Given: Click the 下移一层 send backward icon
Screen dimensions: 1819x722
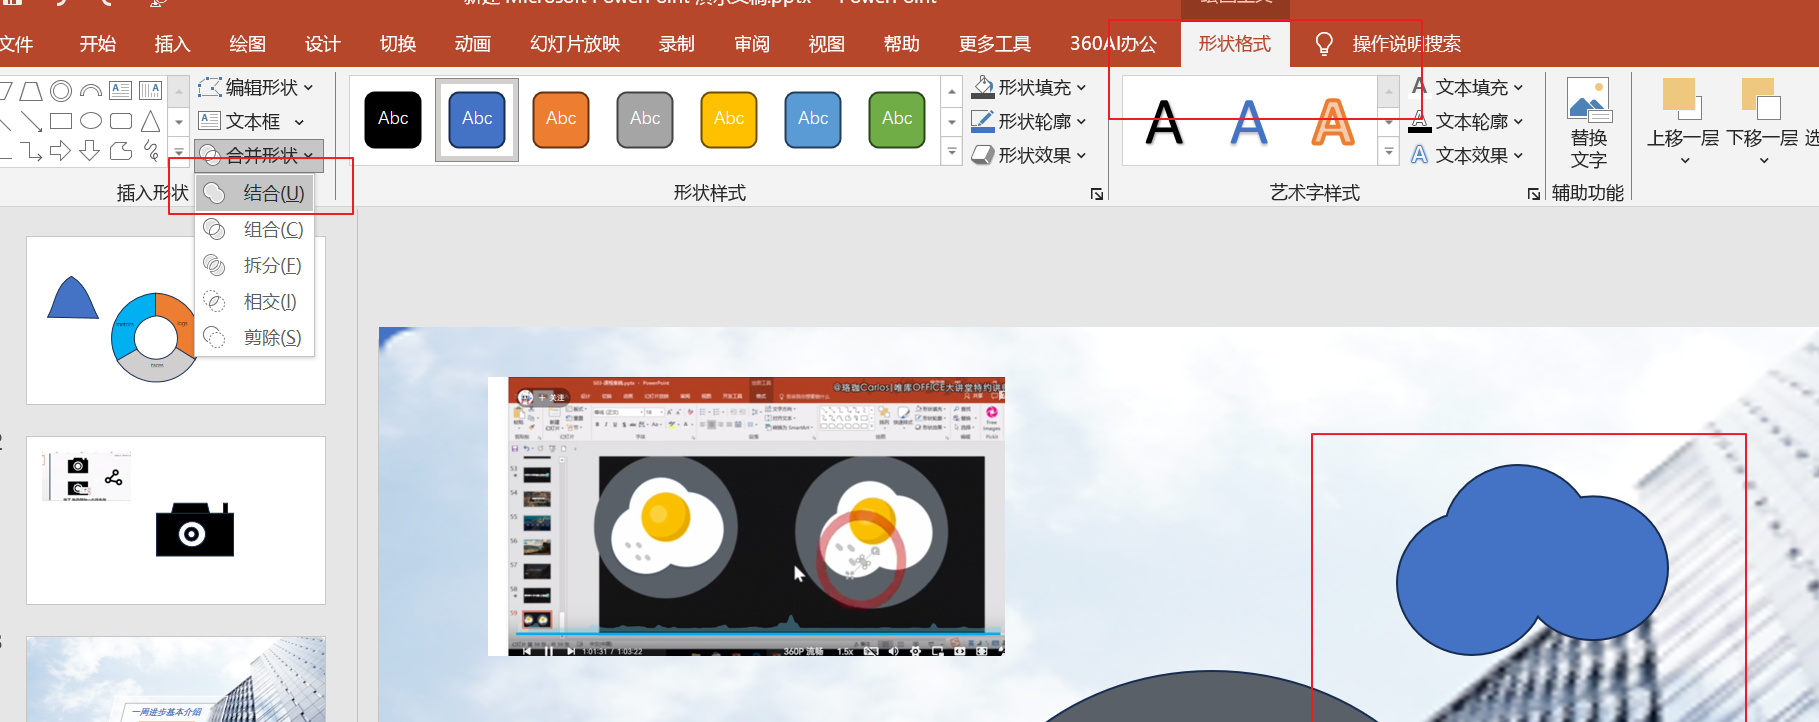Looking at the screenshot, I should (x=1762, y=100).
